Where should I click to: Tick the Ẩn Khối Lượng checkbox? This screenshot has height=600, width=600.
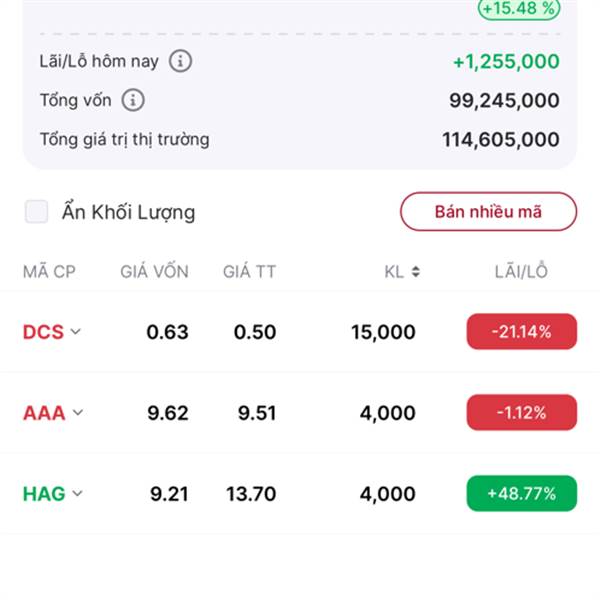click(x=36, y=211)
